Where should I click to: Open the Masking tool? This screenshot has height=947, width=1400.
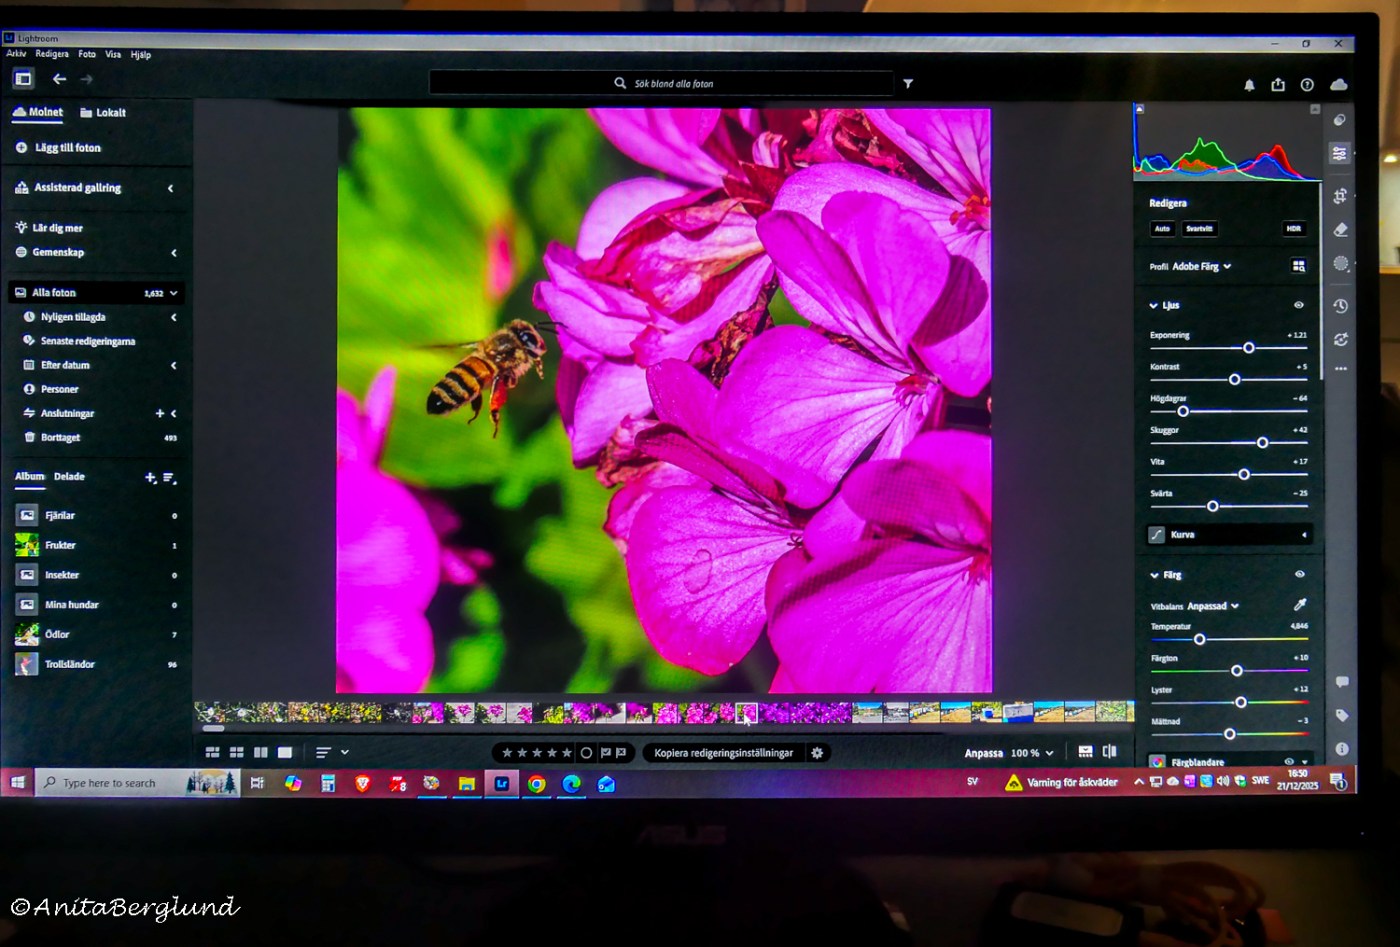click(1341, 264)
